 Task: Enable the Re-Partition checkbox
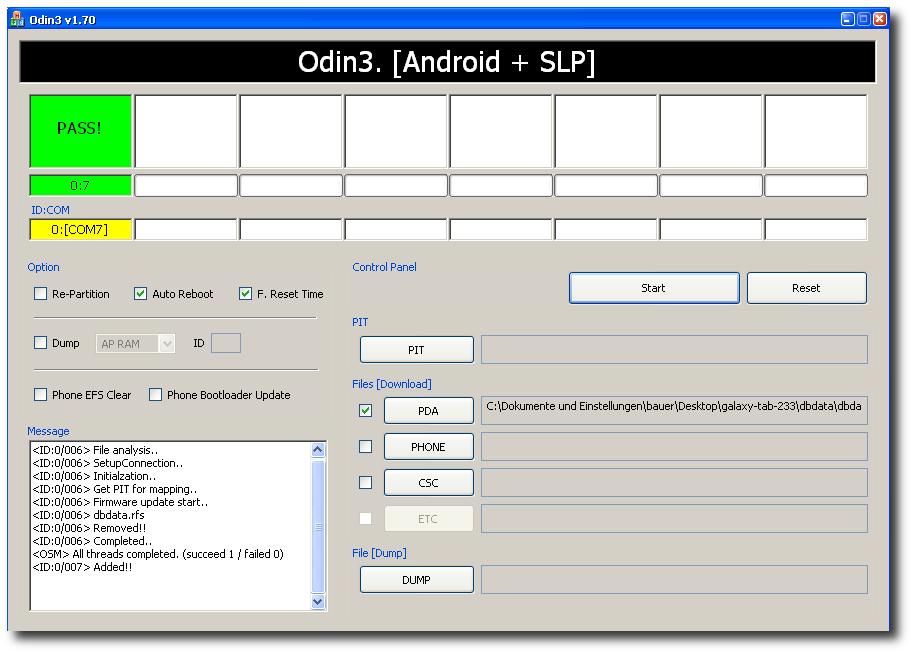(x=41, y=294)
